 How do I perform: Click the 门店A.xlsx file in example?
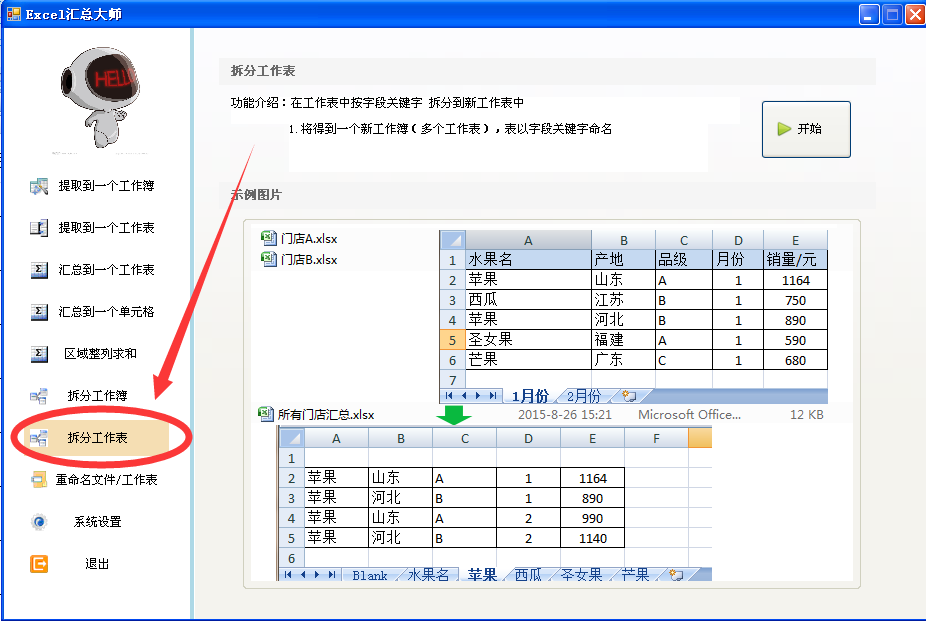[308, 239]
